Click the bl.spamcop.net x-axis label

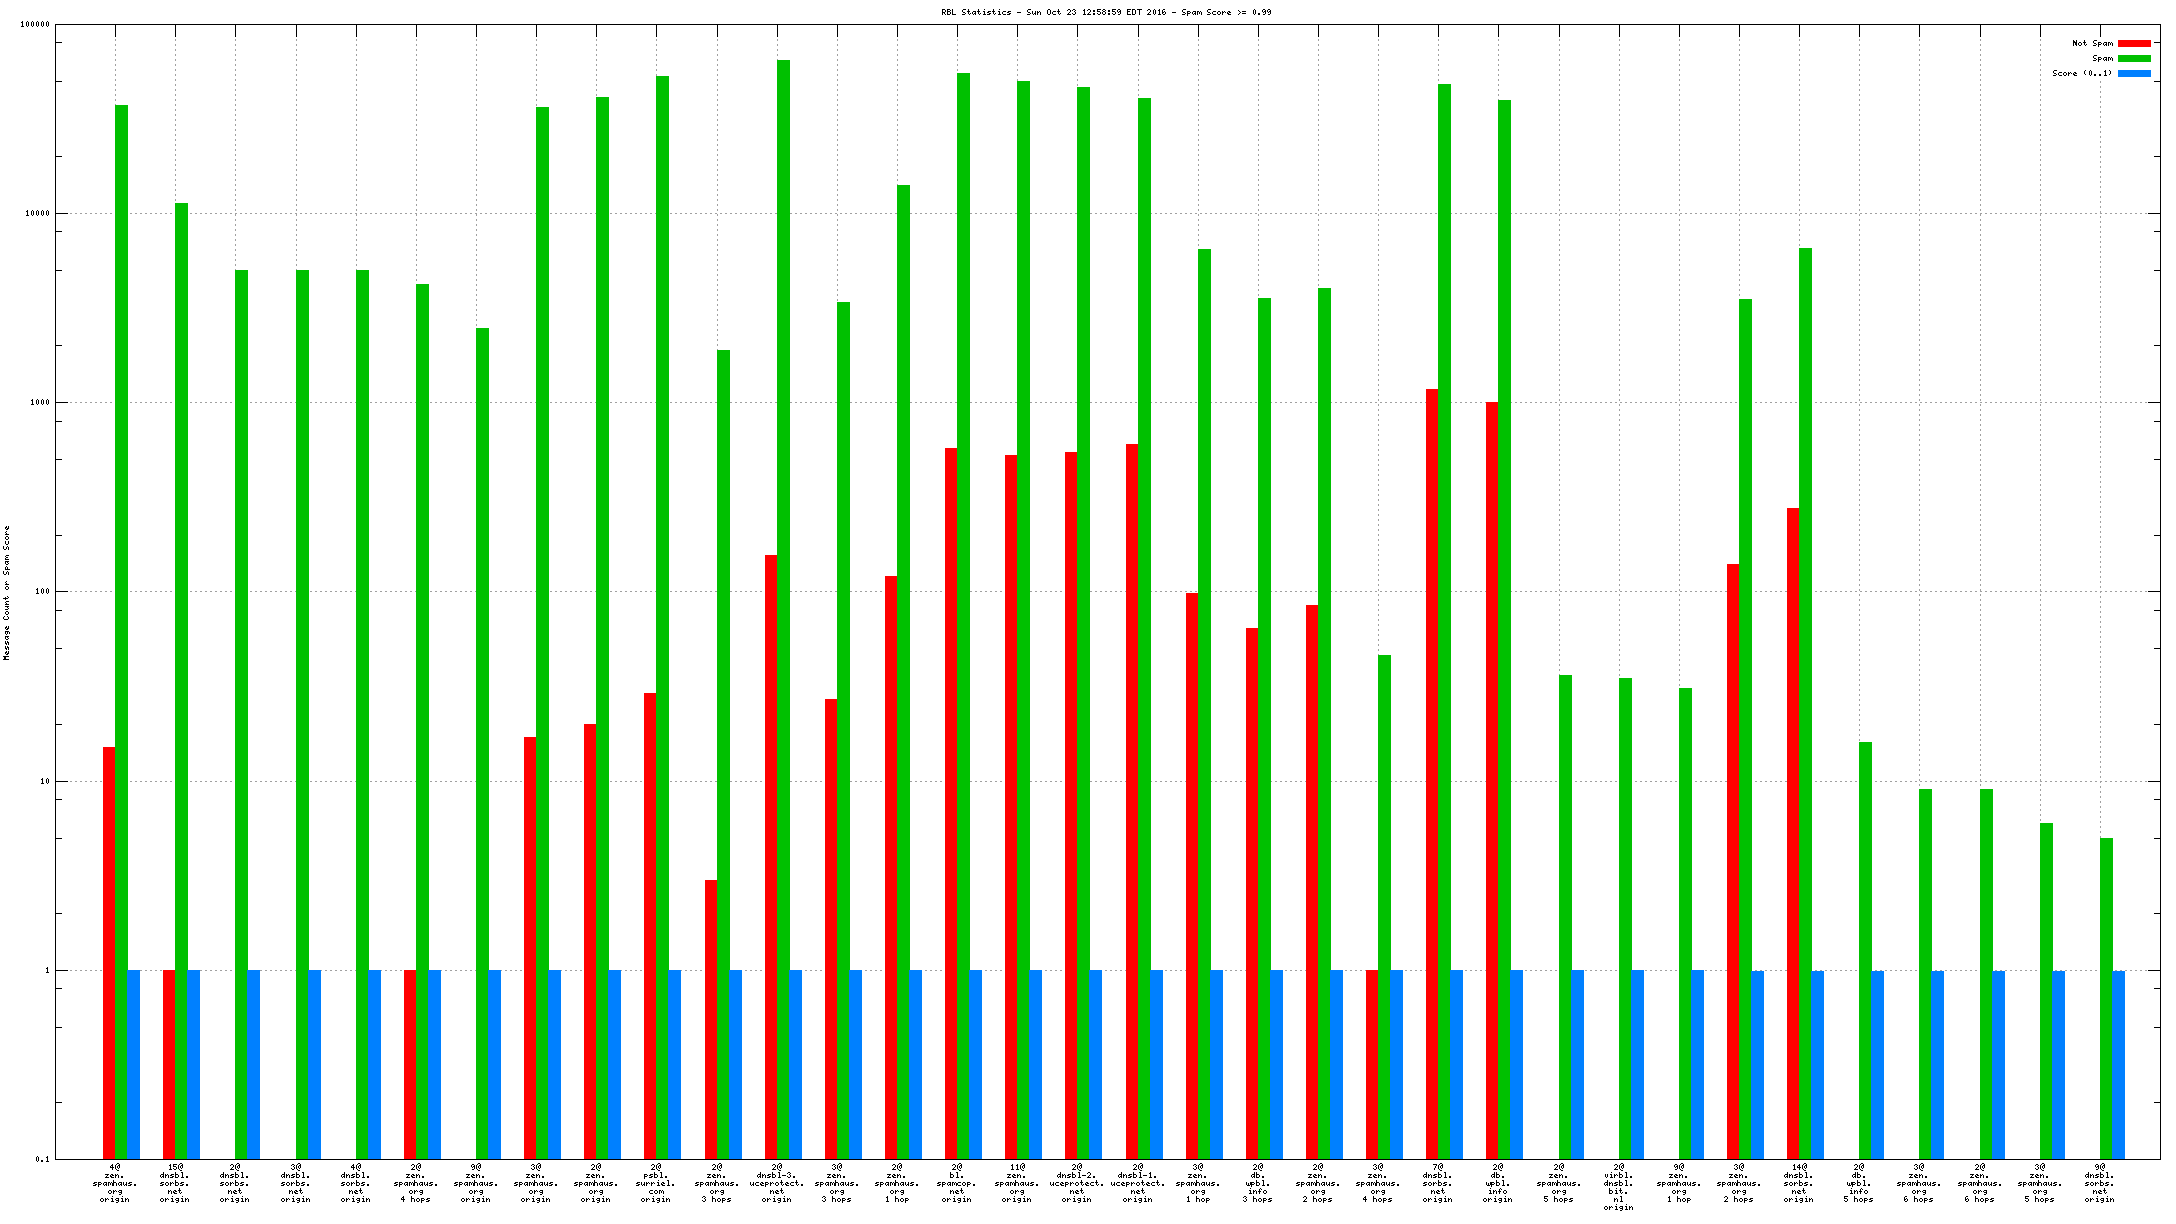click(x=957, y=1183)
